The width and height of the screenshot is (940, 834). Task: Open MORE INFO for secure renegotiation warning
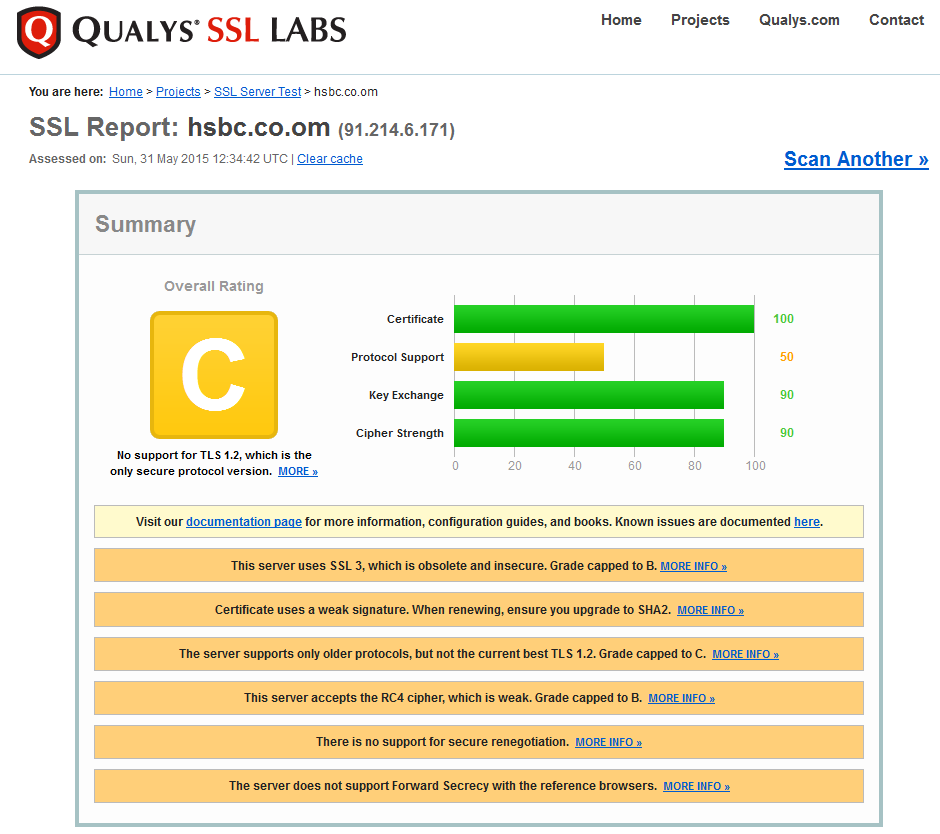tap(608, 742)
